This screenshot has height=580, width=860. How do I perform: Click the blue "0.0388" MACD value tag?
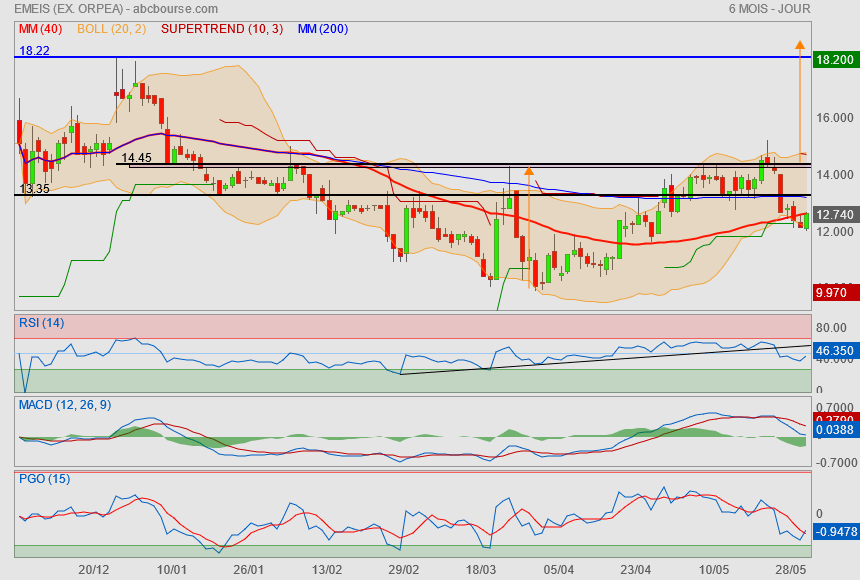[835, 430]
